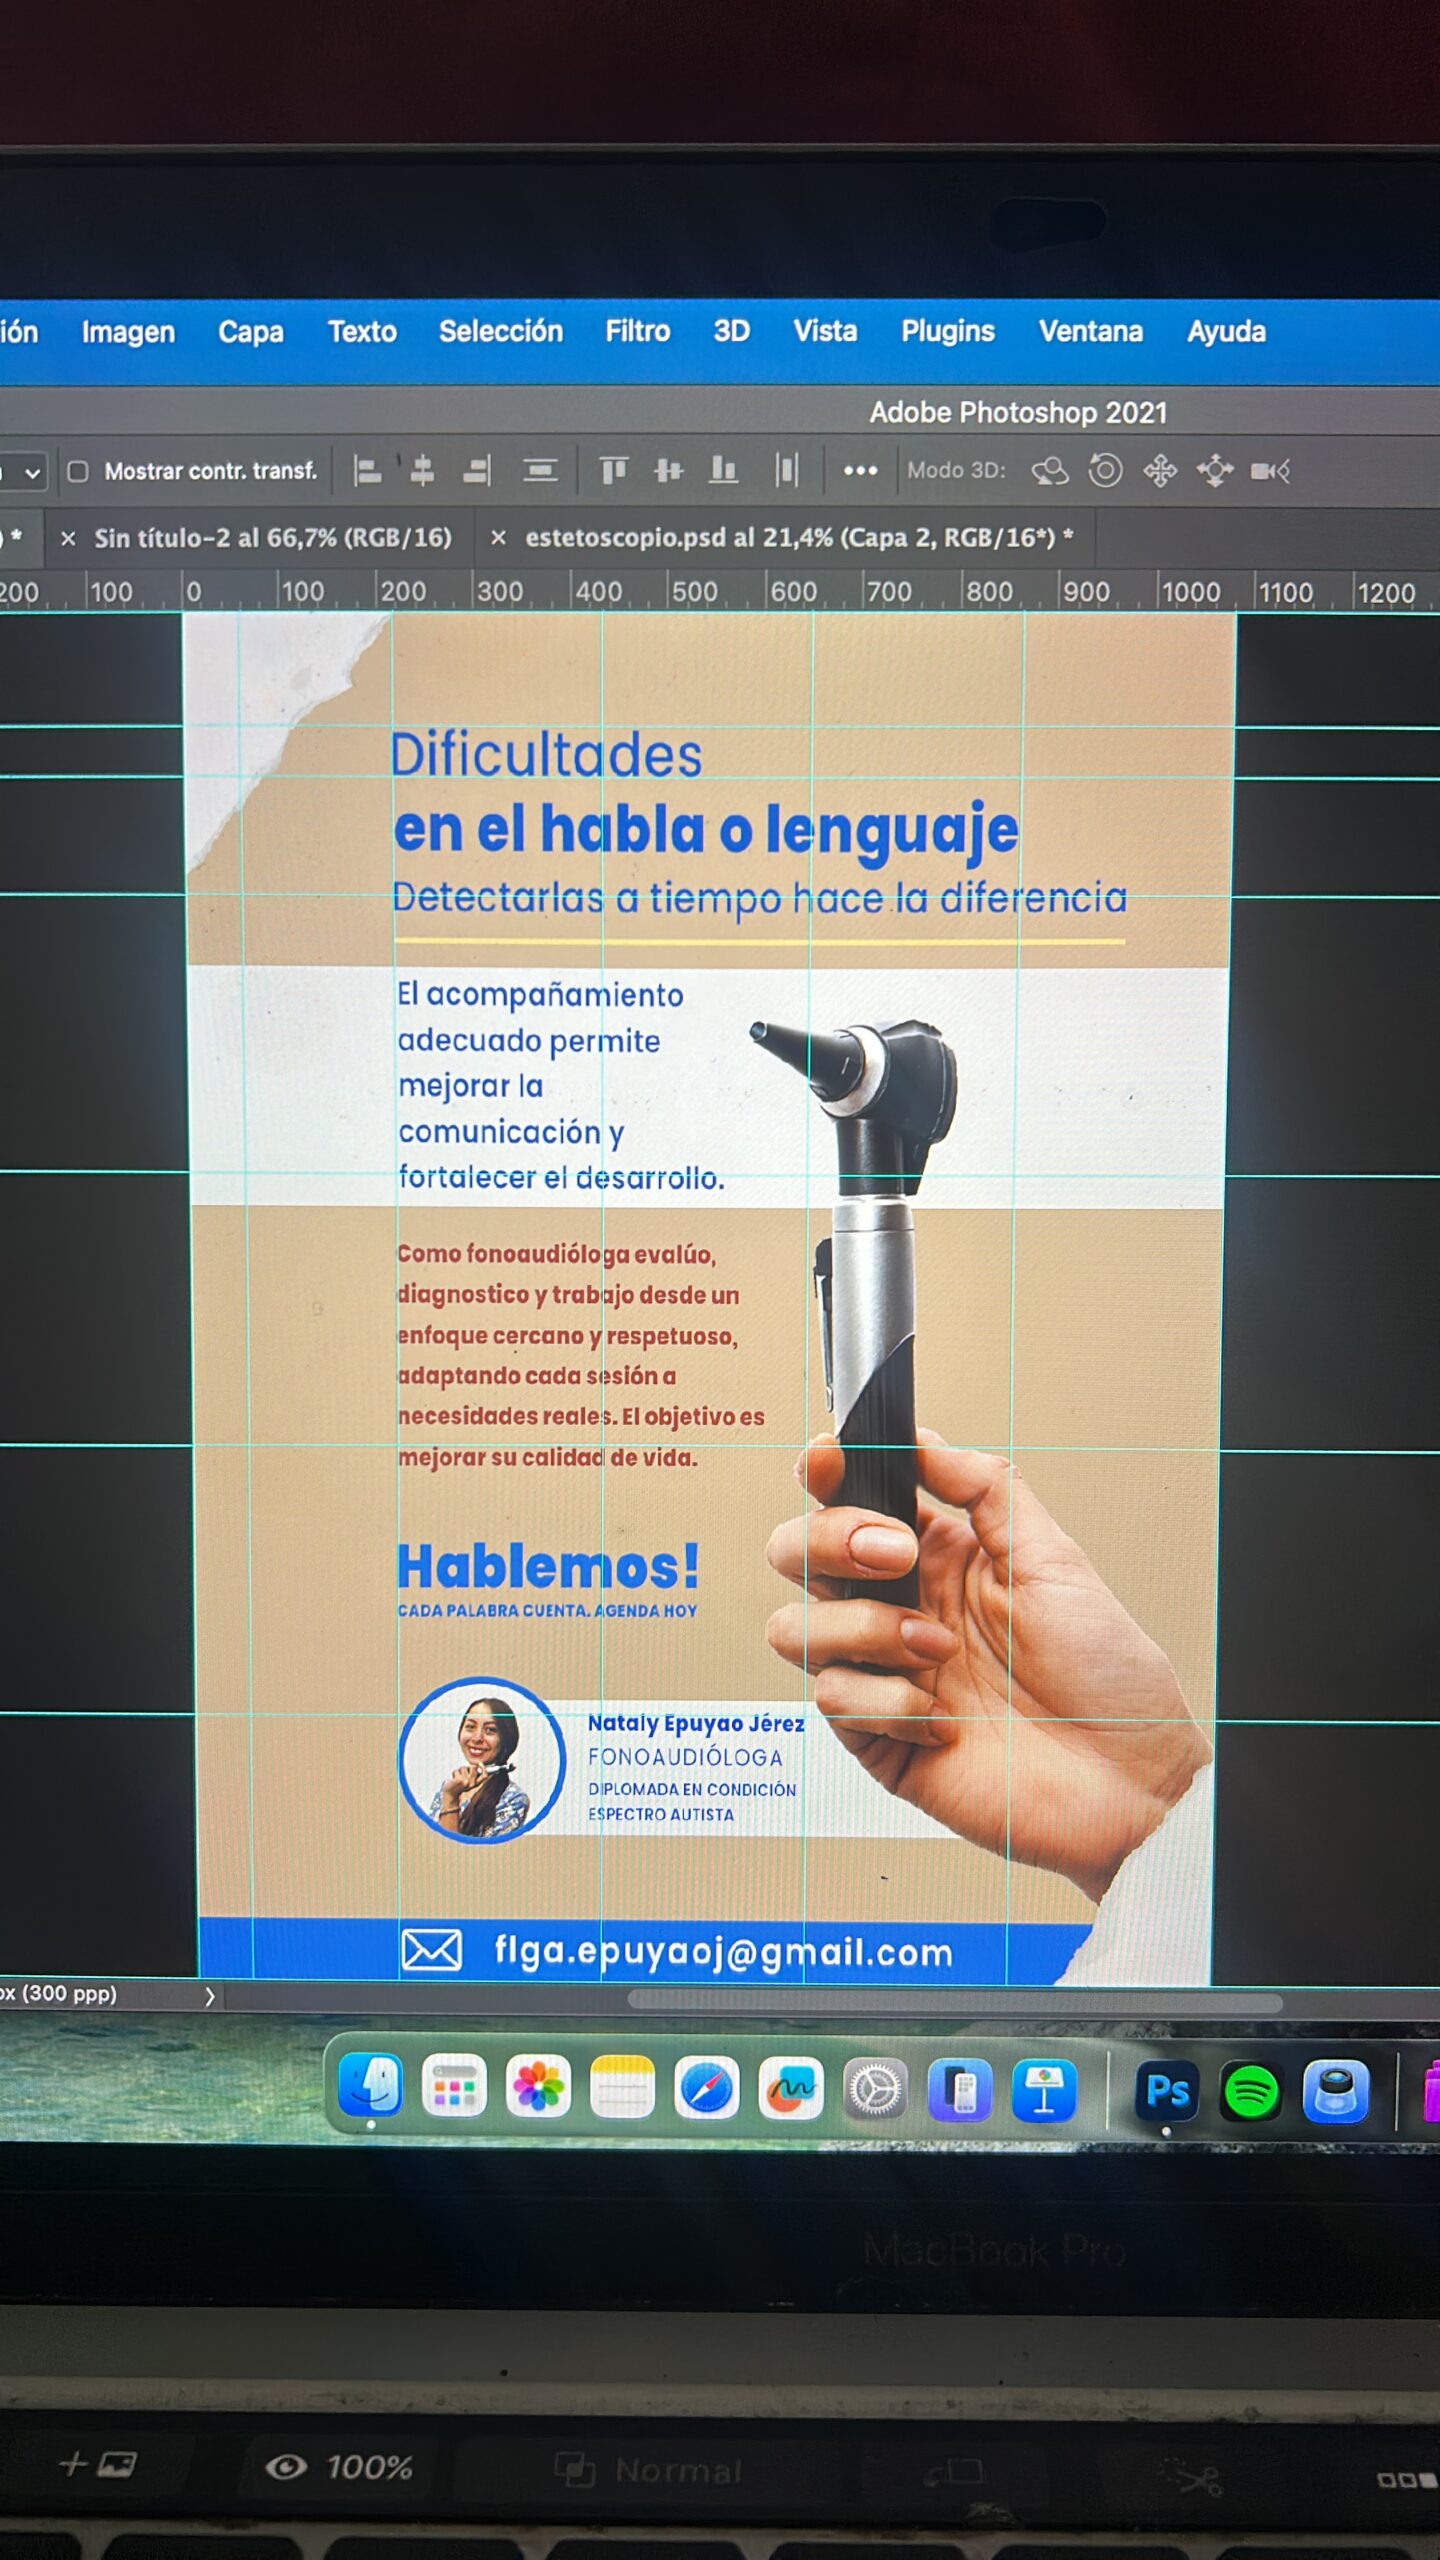Click the align left edges icon
1440x2560 pixels.
367,470
